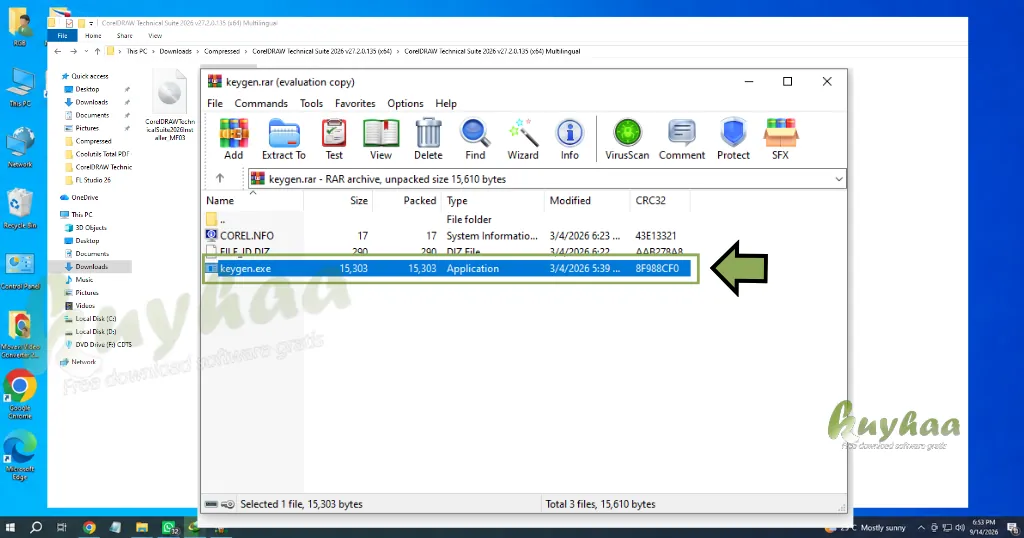The width and height of the screenshot is (1024, 538).
Task: Click the drive icons in WinRAR status bar
Action: pos(219,504)
